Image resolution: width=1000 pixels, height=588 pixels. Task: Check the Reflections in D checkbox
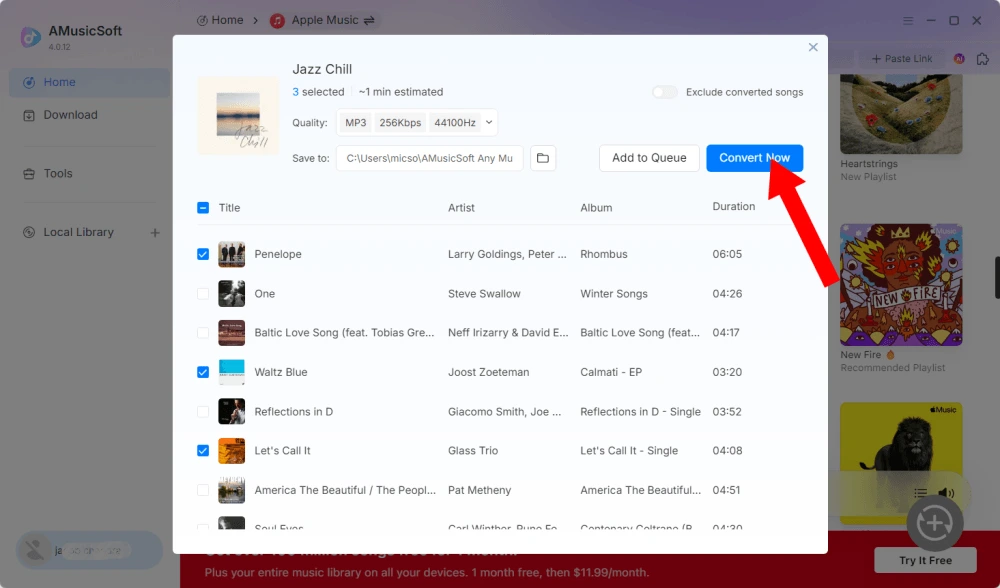coord(203,411)
